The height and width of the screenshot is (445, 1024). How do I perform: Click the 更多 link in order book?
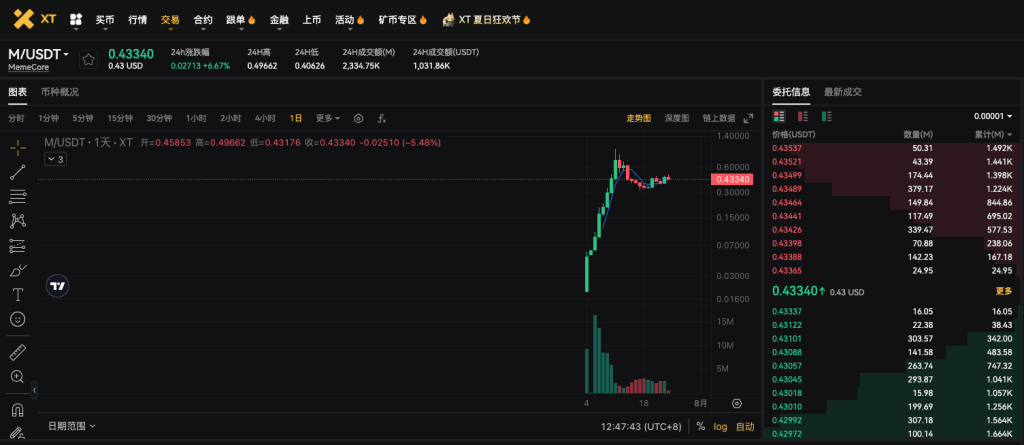(x=1004, y=291)
